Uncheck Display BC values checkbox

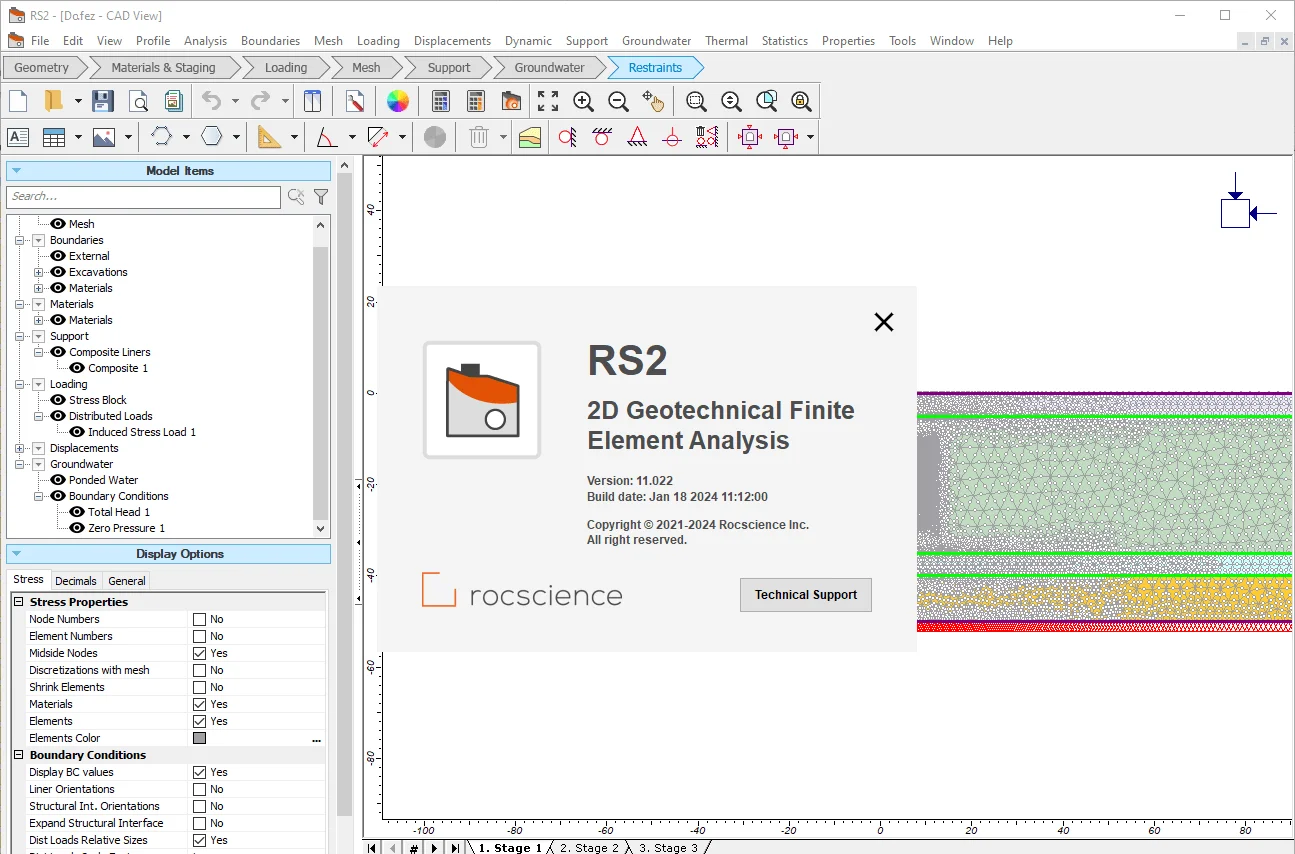pos(200,772)
